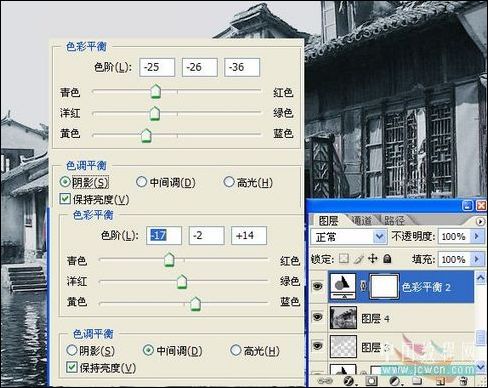This screenshot has height=388, width=488.
Task: Toggle lock all padlock icon
Action: coord(387,259)
